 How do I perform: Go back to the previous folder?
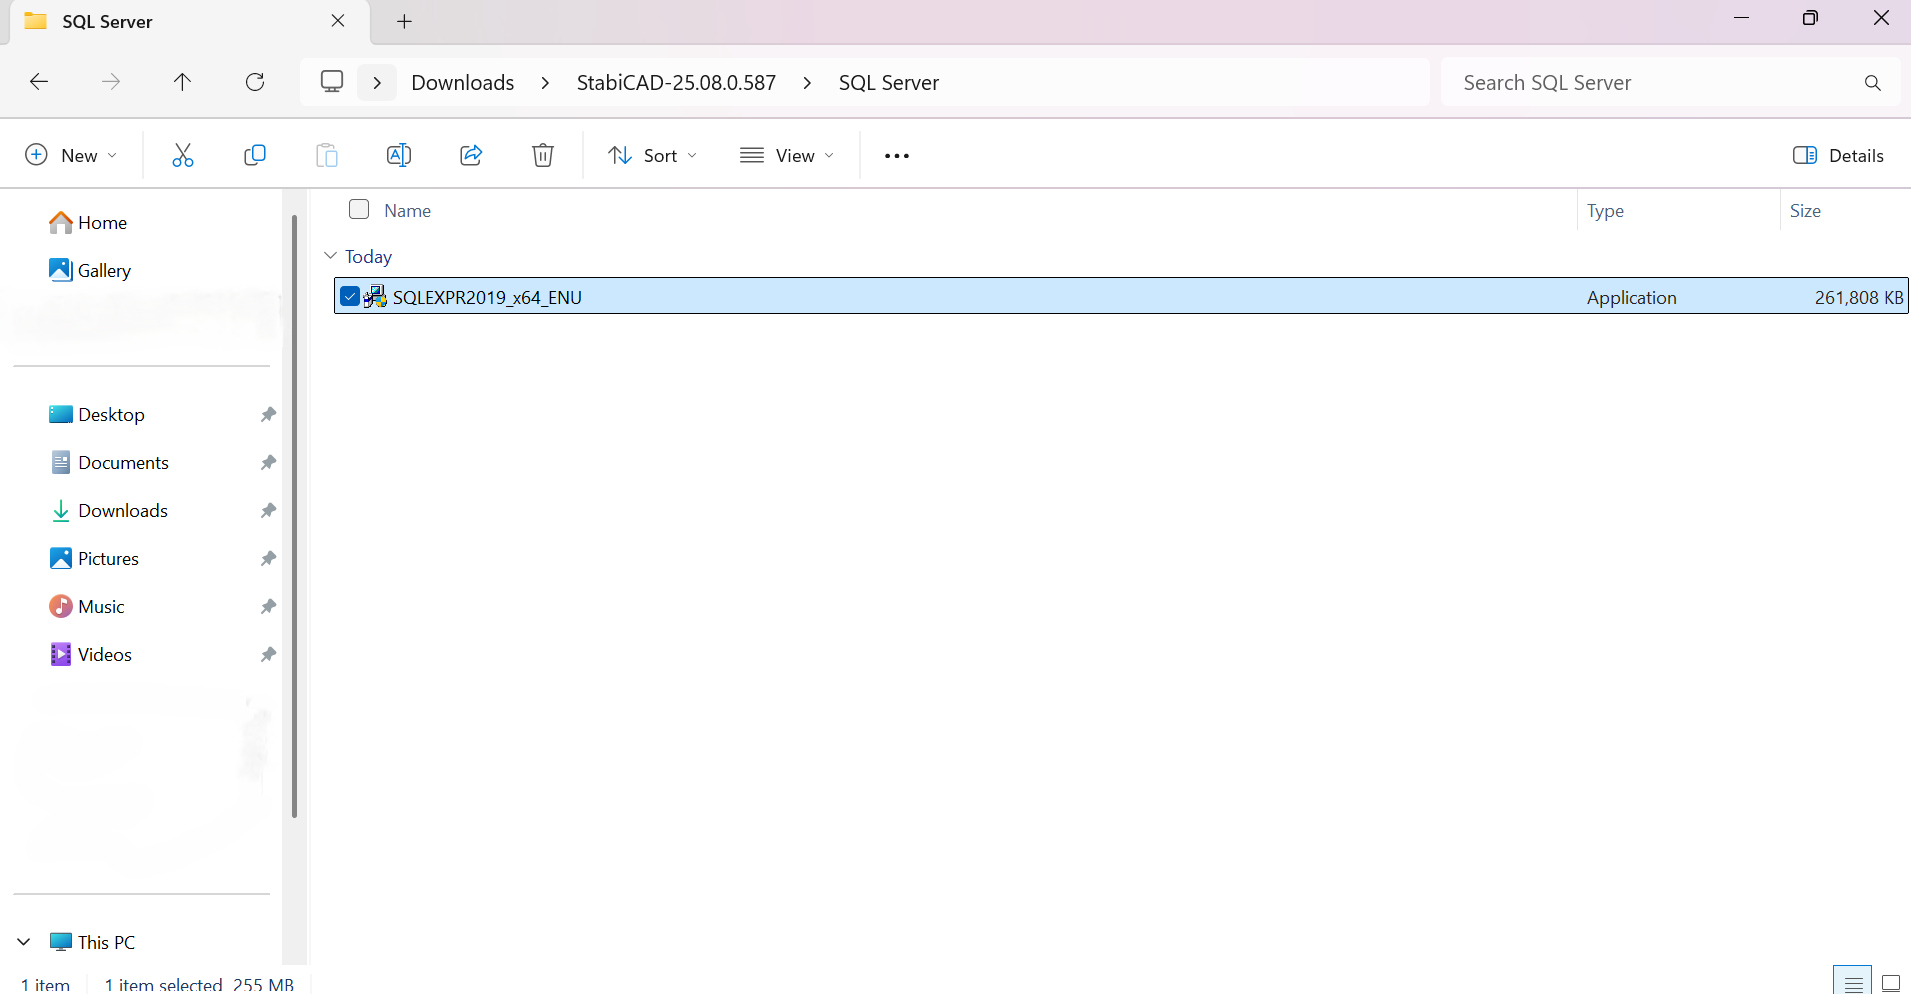39,82
